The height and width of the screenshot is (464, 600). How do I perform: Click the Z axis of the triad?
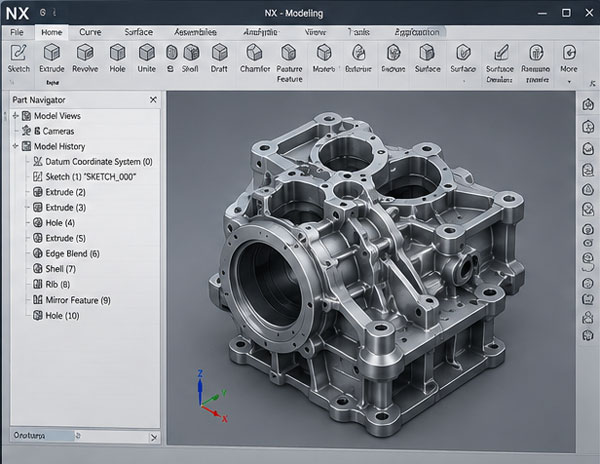click(x=200, y=387)
